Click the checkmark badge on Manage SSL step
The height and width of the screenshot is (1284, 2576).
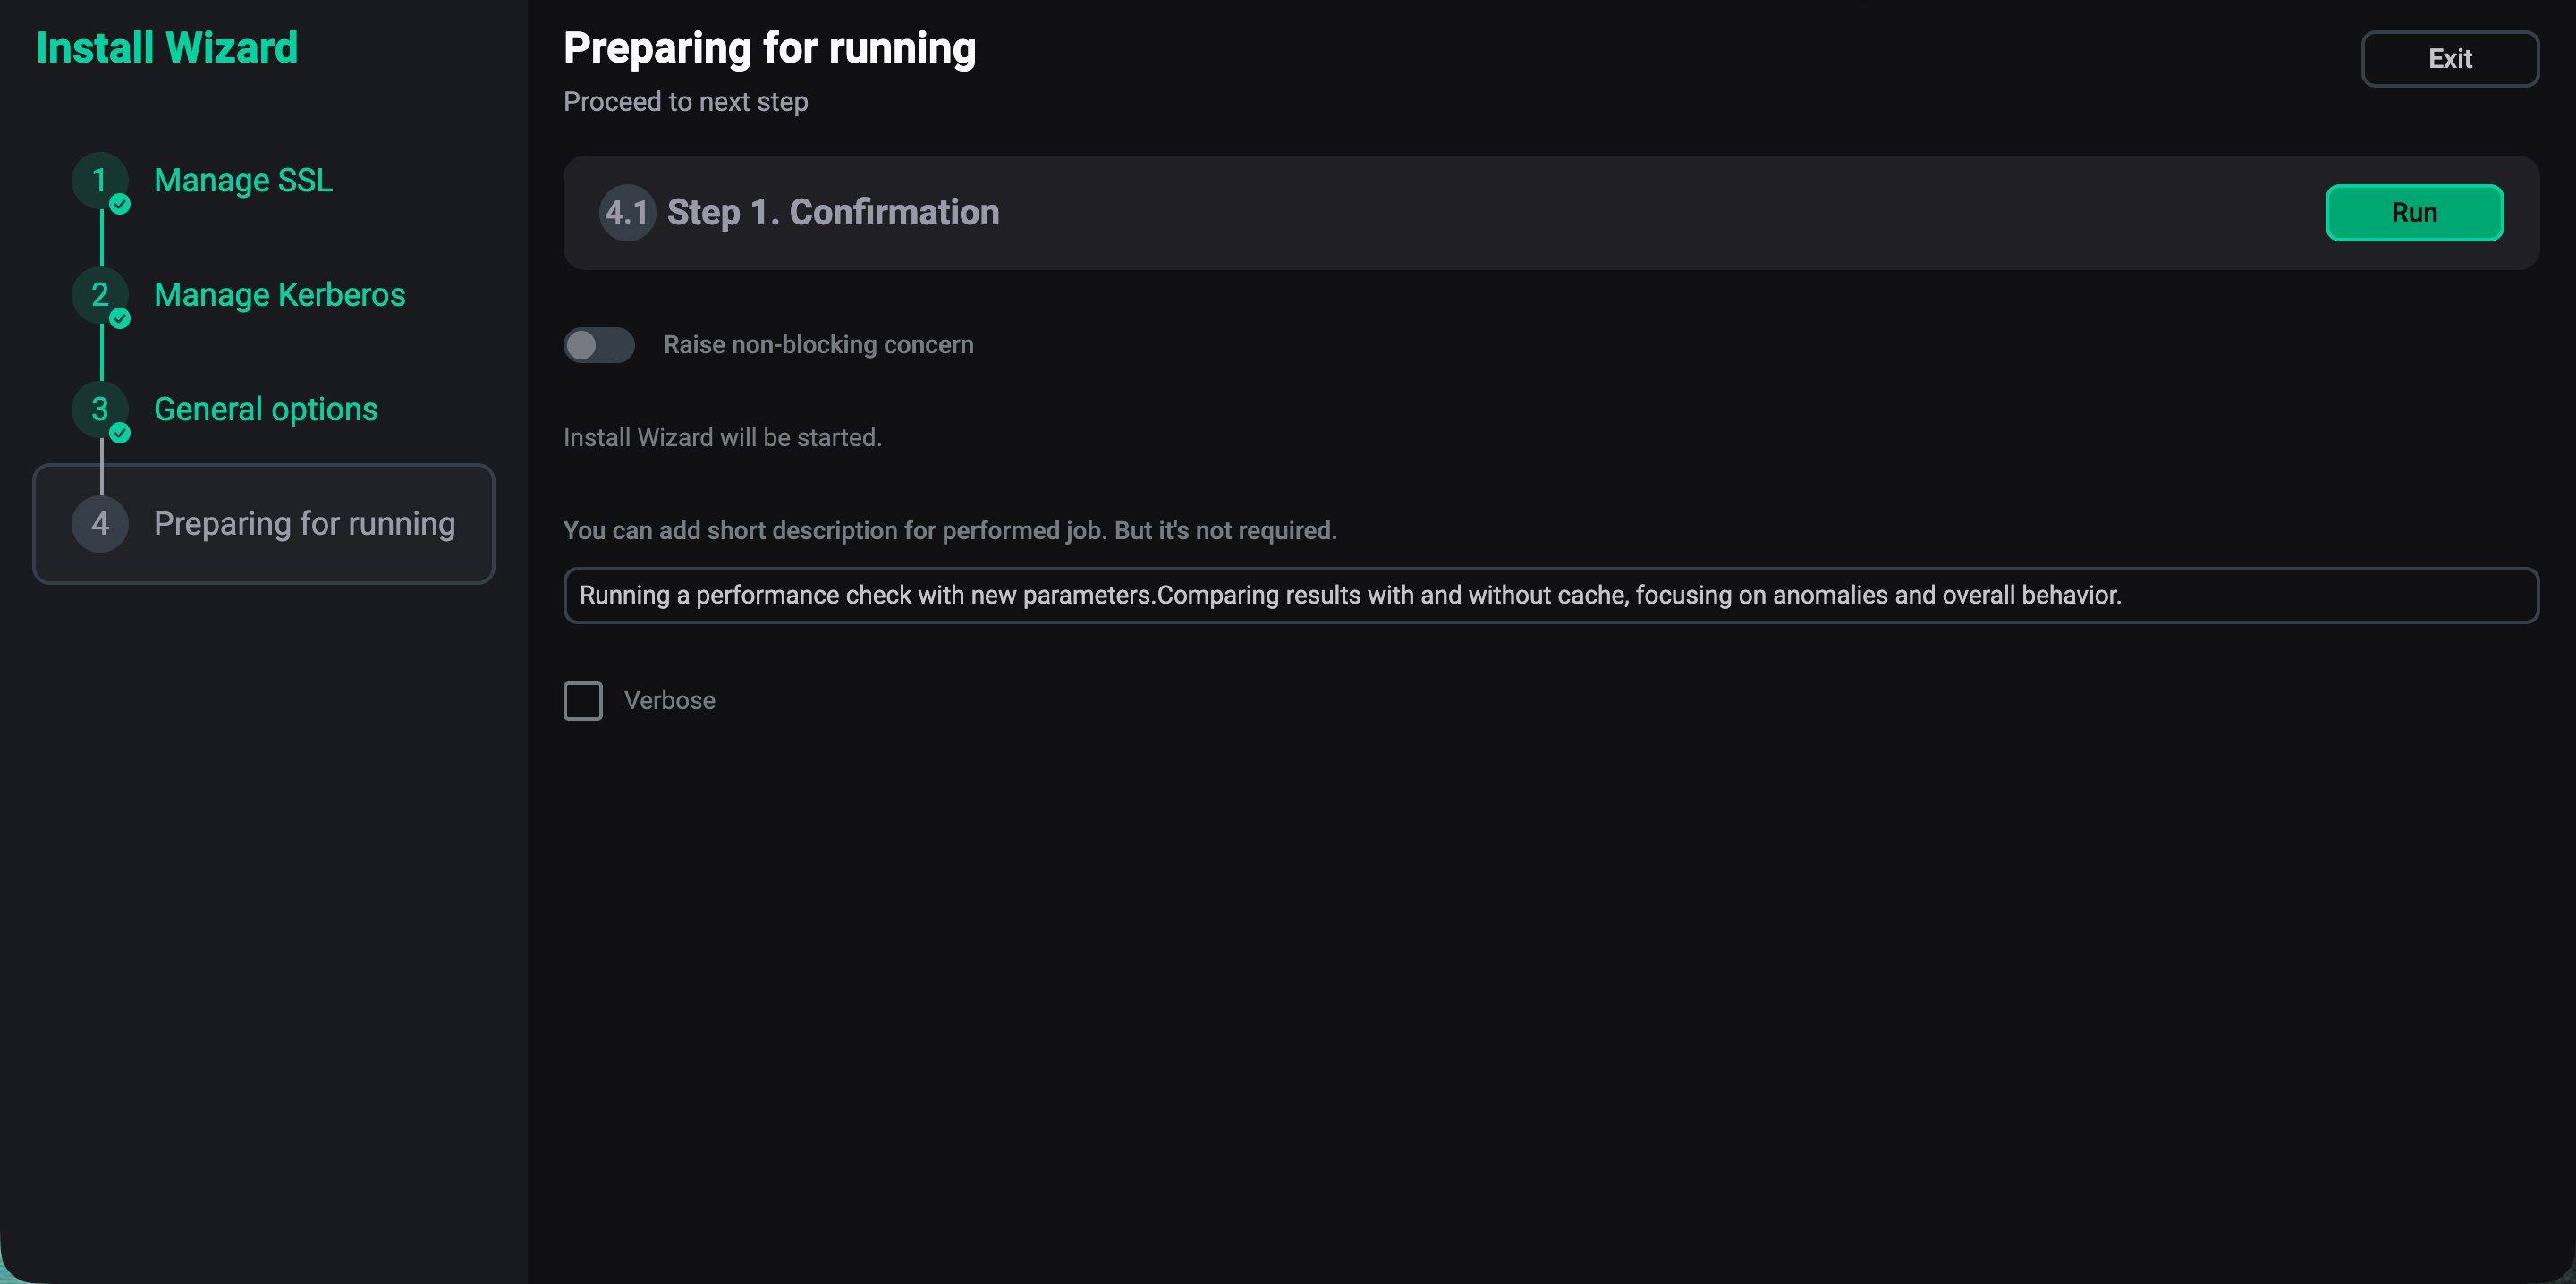point(119,204)
